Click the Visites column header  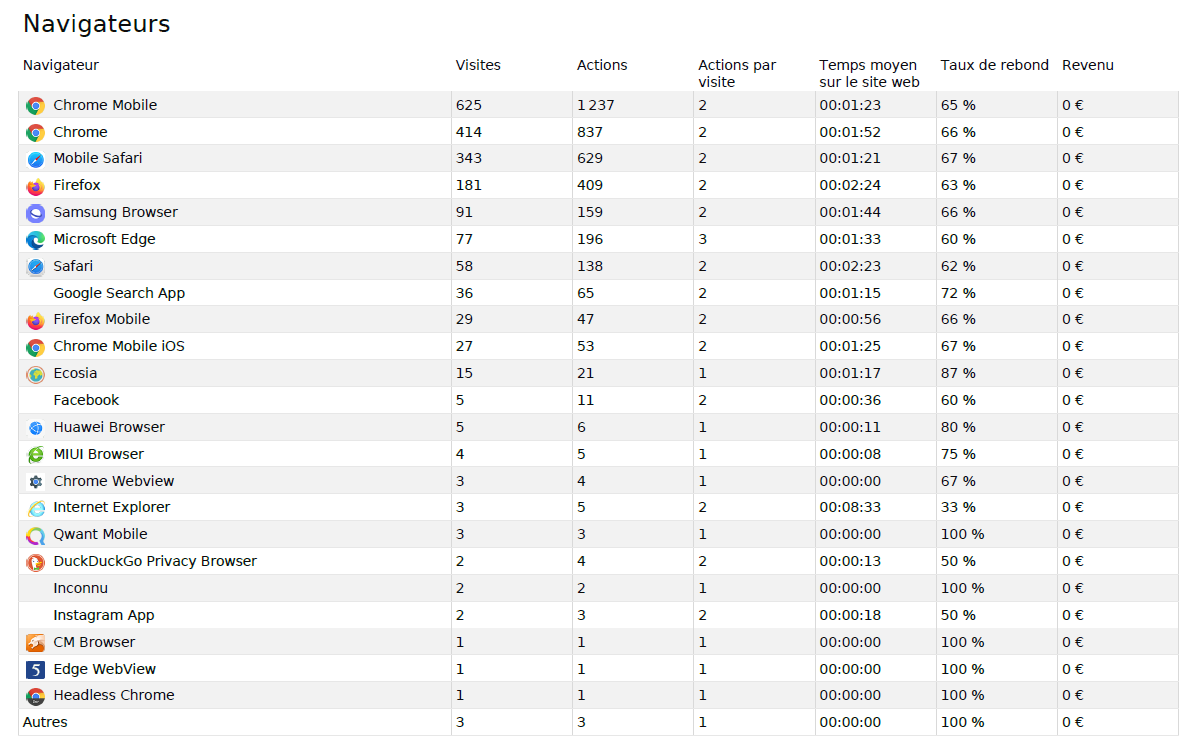pyautogui.click(x=478, y=65)
